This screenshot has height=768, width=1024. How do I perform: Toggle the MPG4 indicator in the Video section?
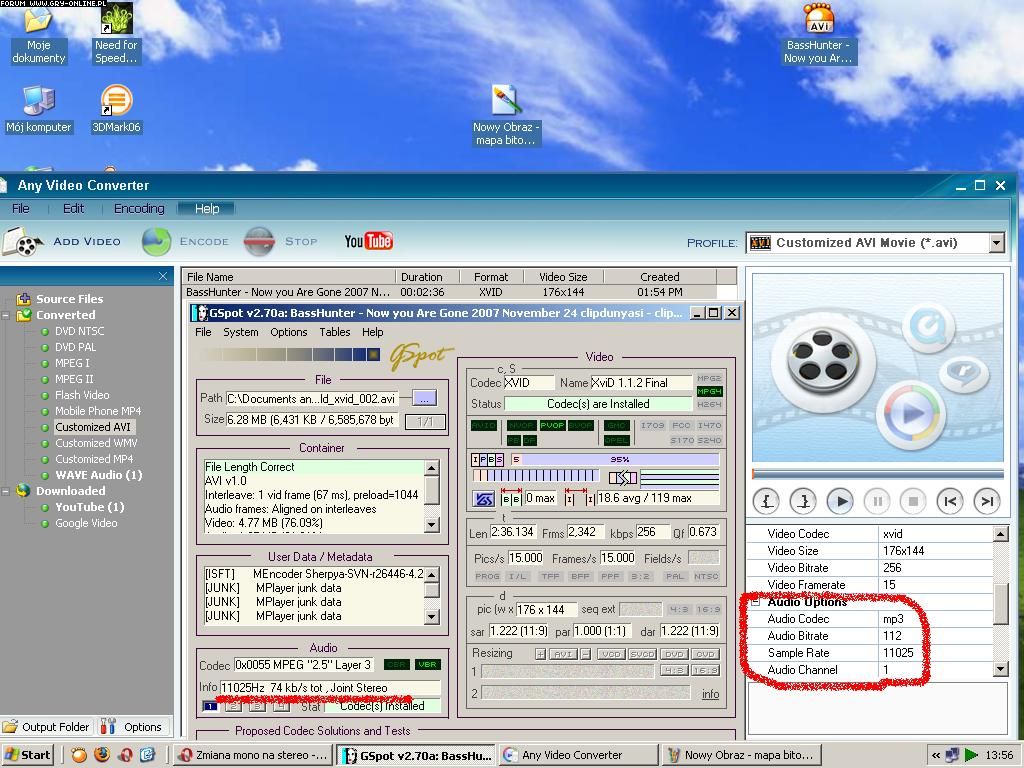click(x=709, y=391)
